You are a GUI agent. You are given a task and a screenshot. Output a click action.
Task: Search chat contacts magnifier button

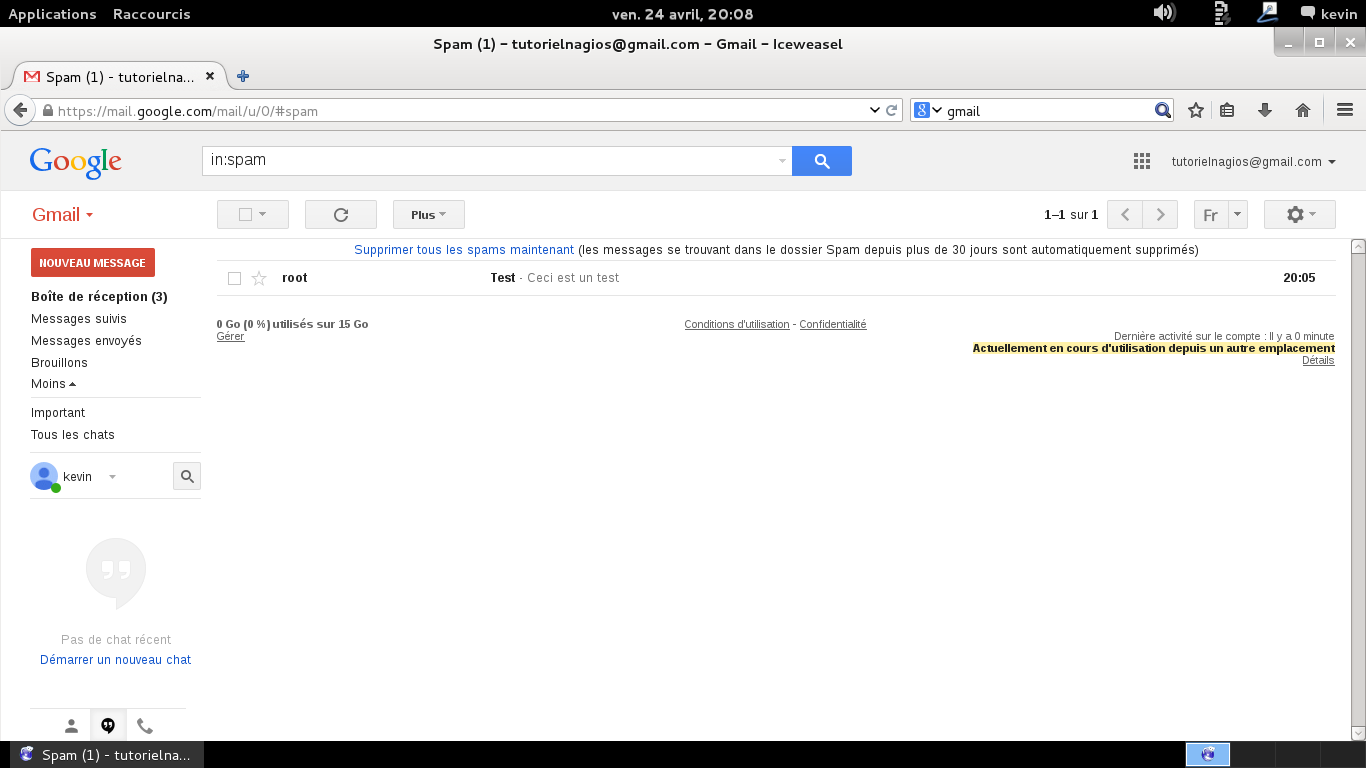pyautogui.click(x=187, y=476)
